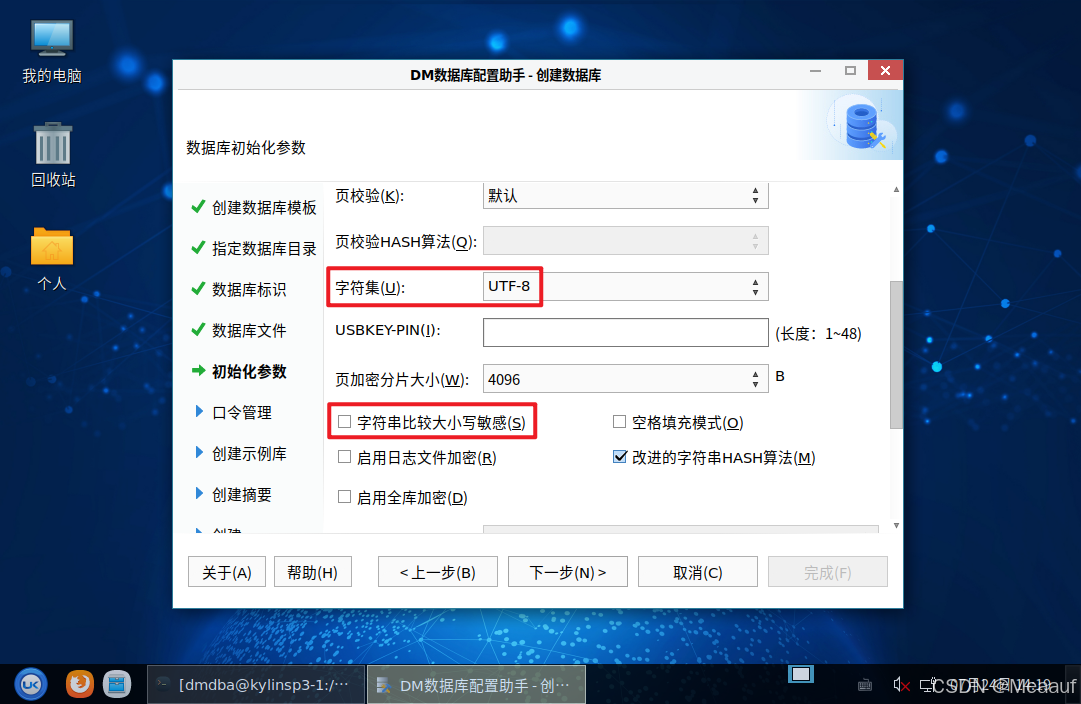Click the keyboard tray icon
Screen dimensions: 1081x704
click(865, 685)
